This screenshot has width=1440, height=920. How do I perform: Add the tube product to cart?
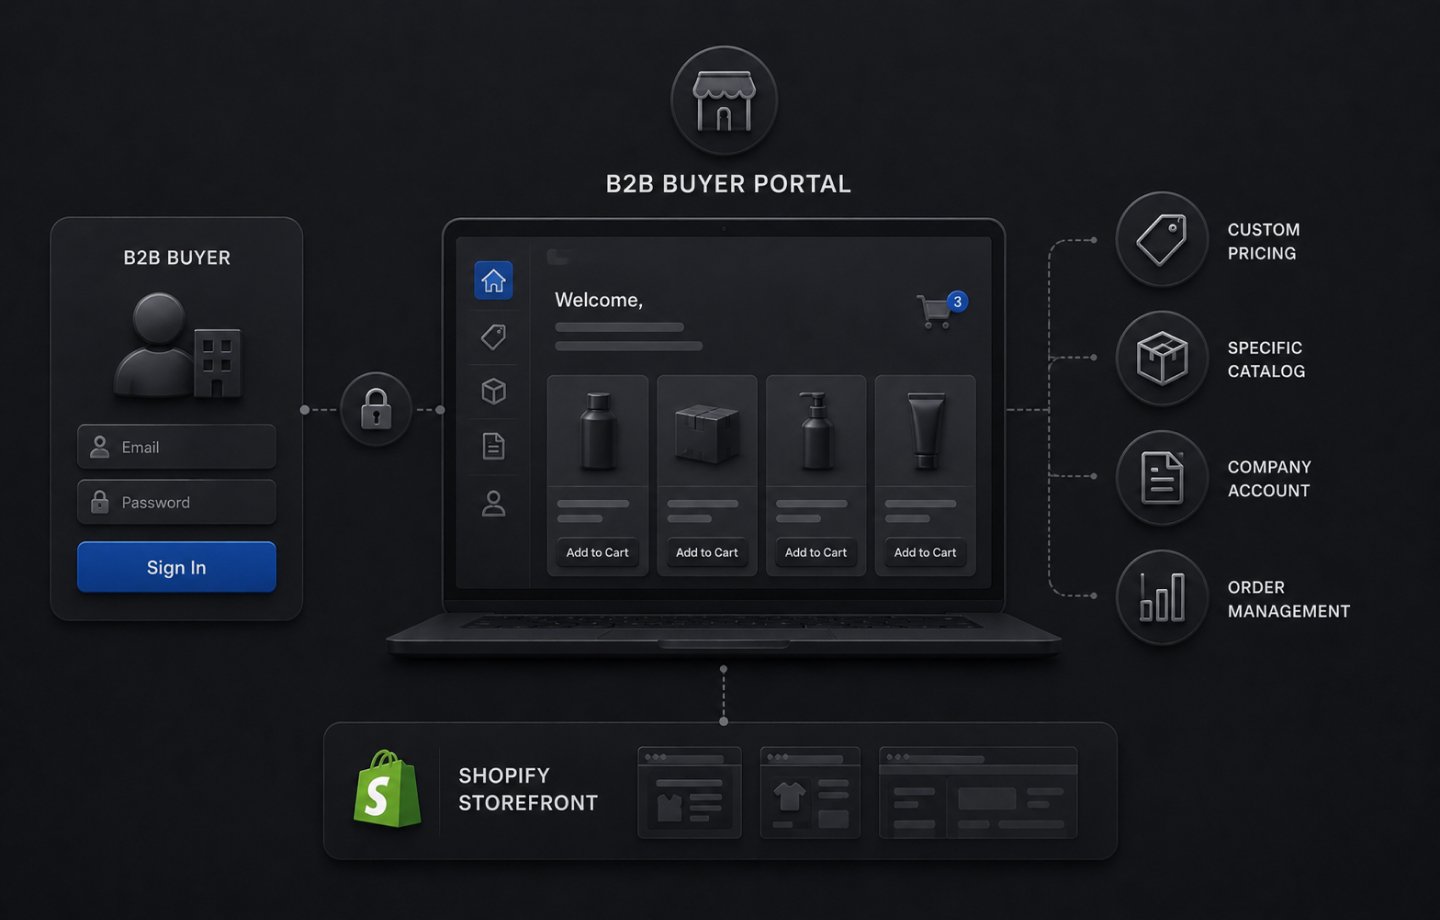tap(924, 552)
